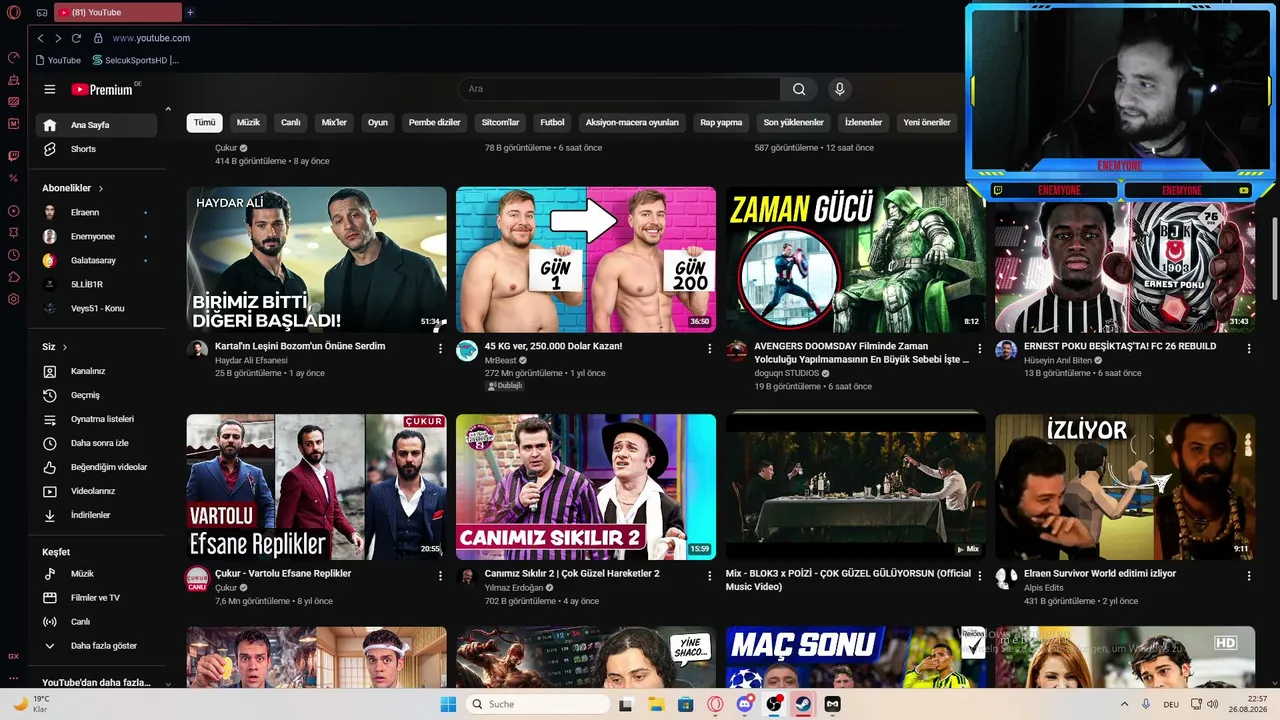The height and width of the screenshot is (720, 1280).
Task: Open YouTube bookmark in bookmarks bar
Action: point(58,60)
